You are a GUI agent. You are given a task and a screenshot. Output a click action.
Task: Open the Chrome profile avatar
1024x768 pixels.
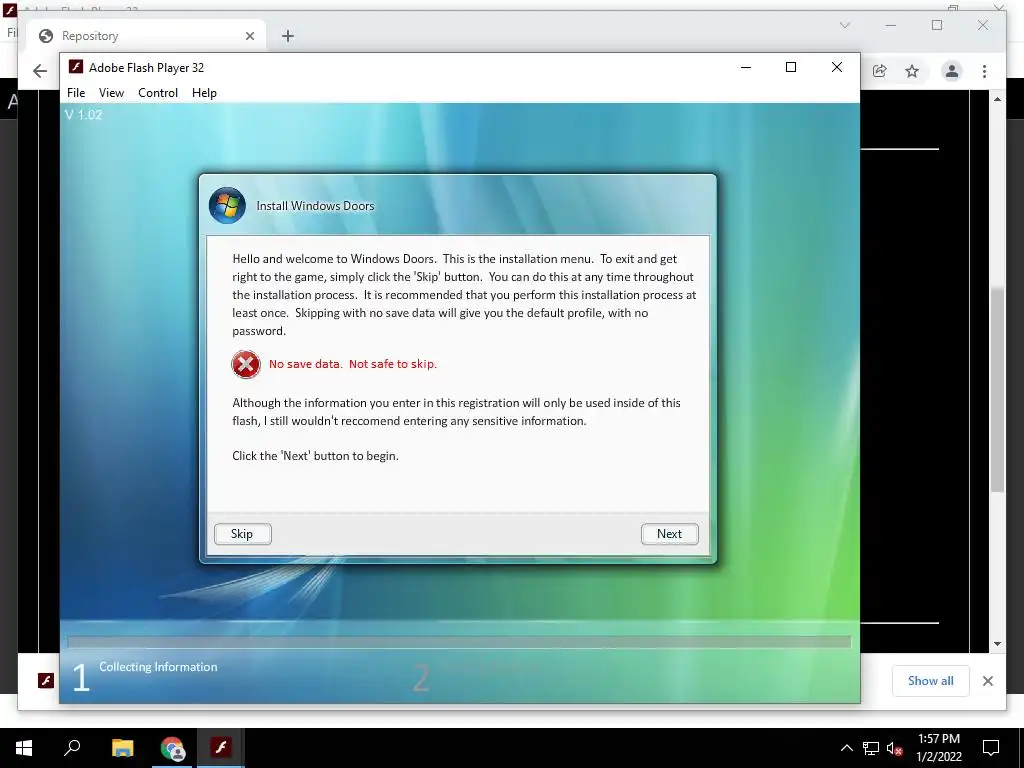coord(952,71)
